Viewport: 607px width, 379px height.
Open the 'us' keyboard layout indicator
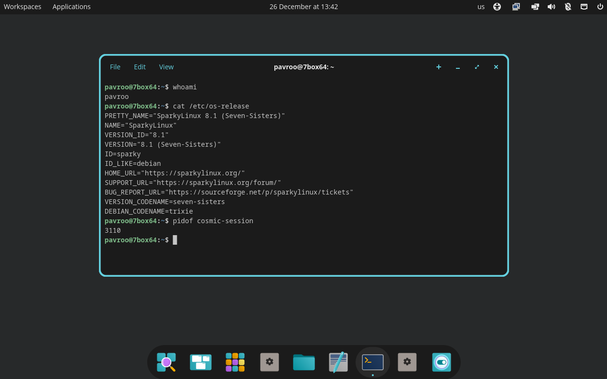click(x=481, y=7)
